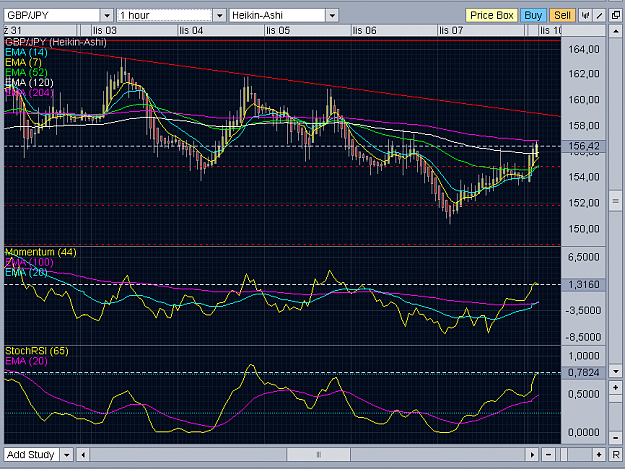Click the StochRSI (65) study label
Viewport: 625px width, 469px height.
click(37, 351)
